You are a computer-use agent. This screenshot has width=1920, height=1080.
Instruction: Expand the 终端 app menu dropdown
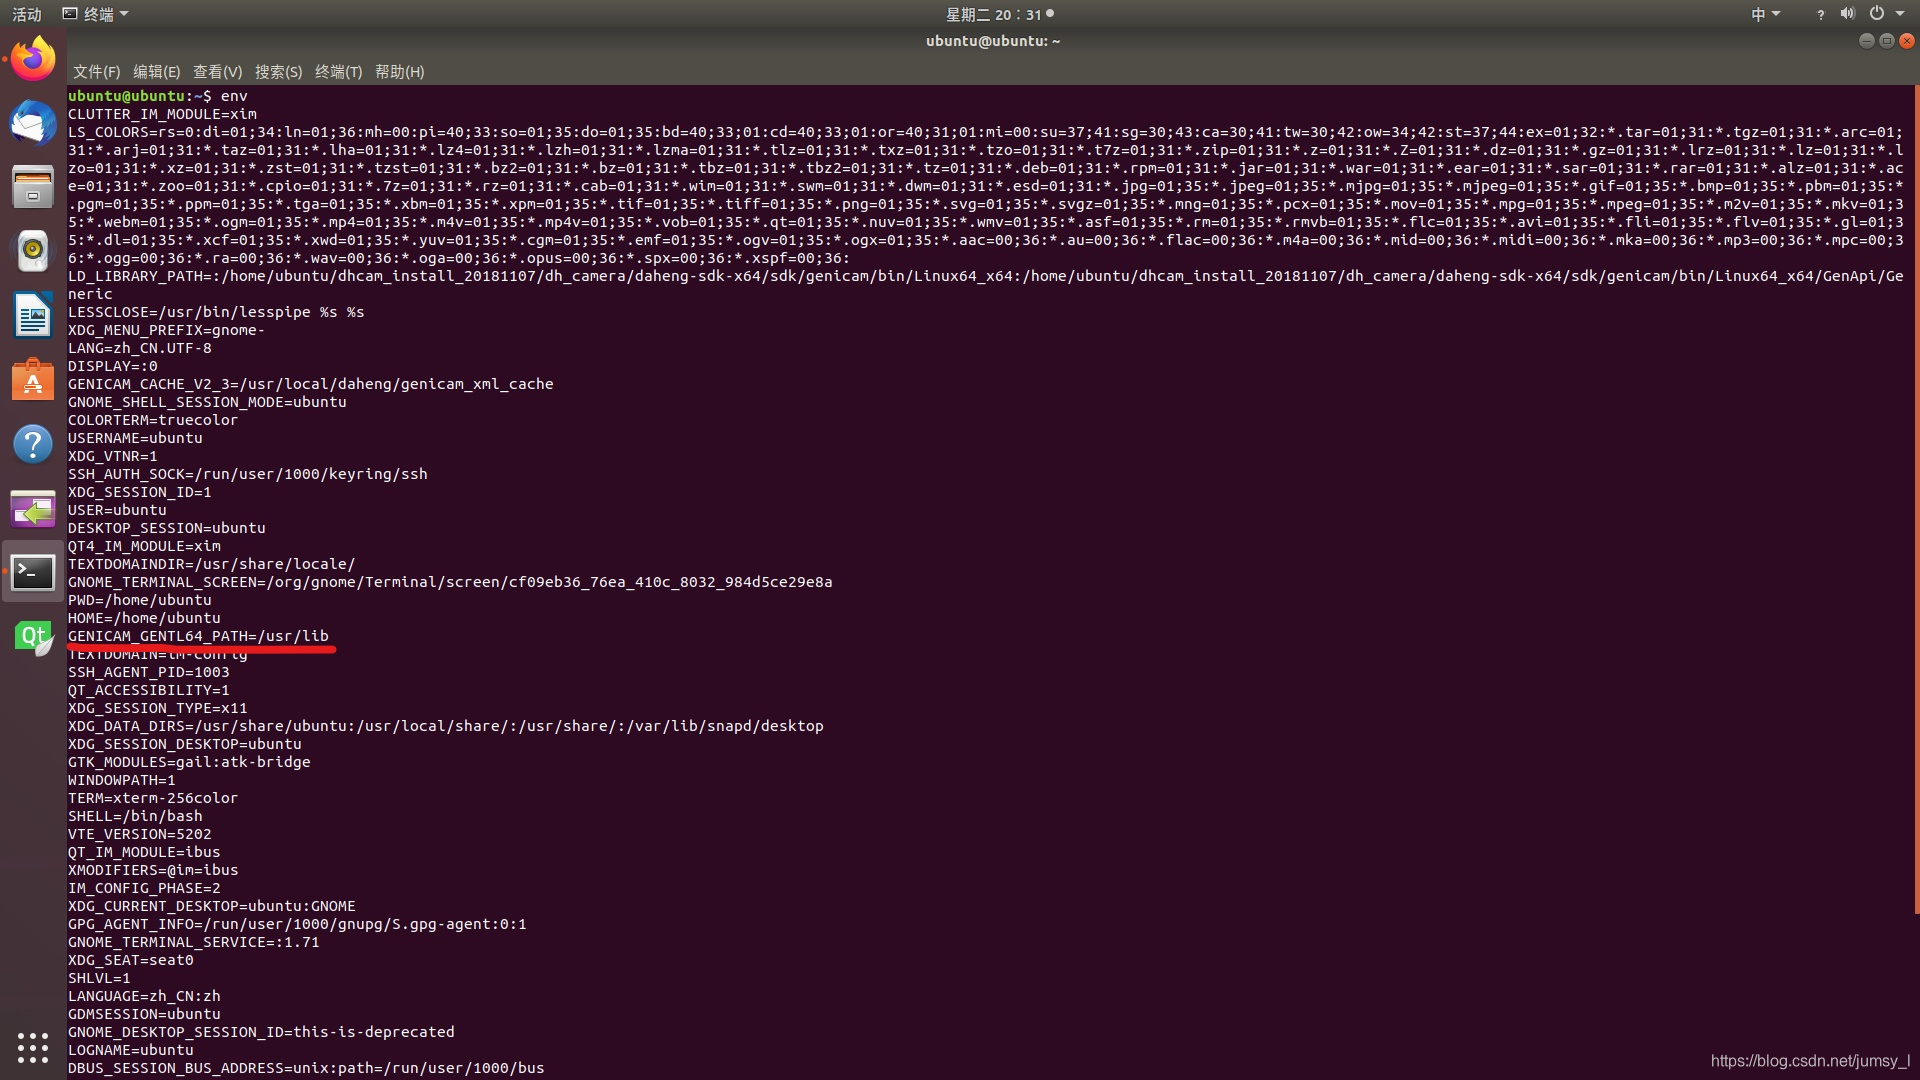[96, 14]
